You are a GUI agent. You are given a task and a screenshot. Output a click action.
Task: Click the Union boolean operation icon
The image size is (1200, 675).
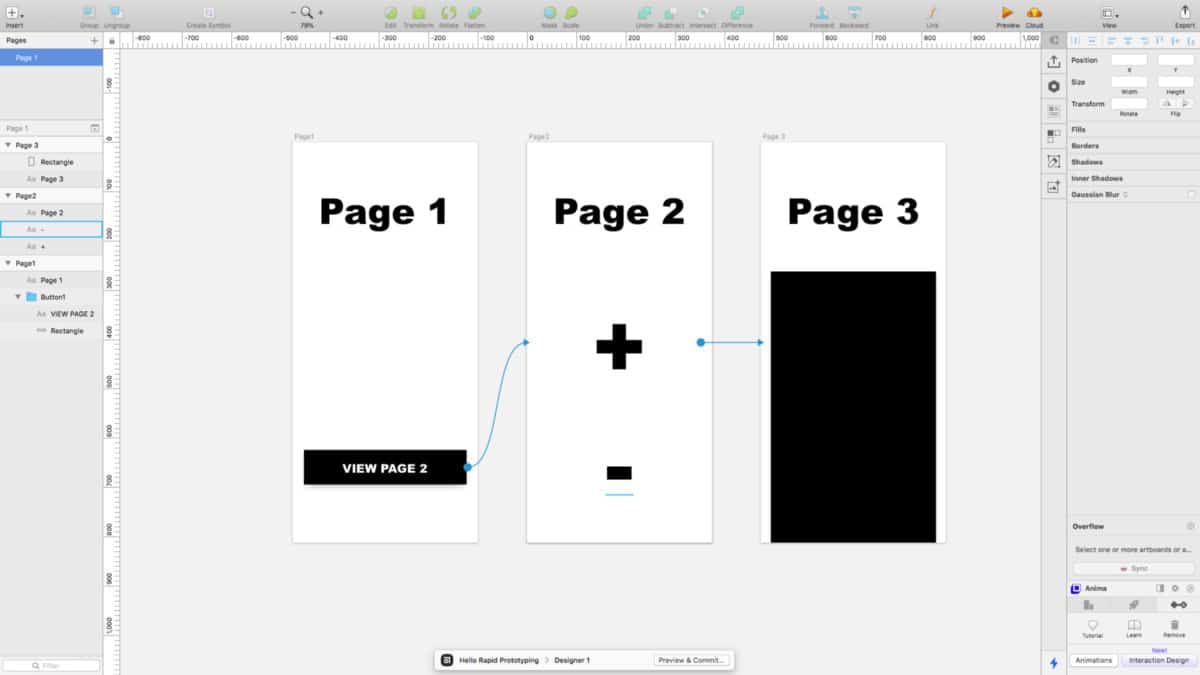[x=645, y=13]
